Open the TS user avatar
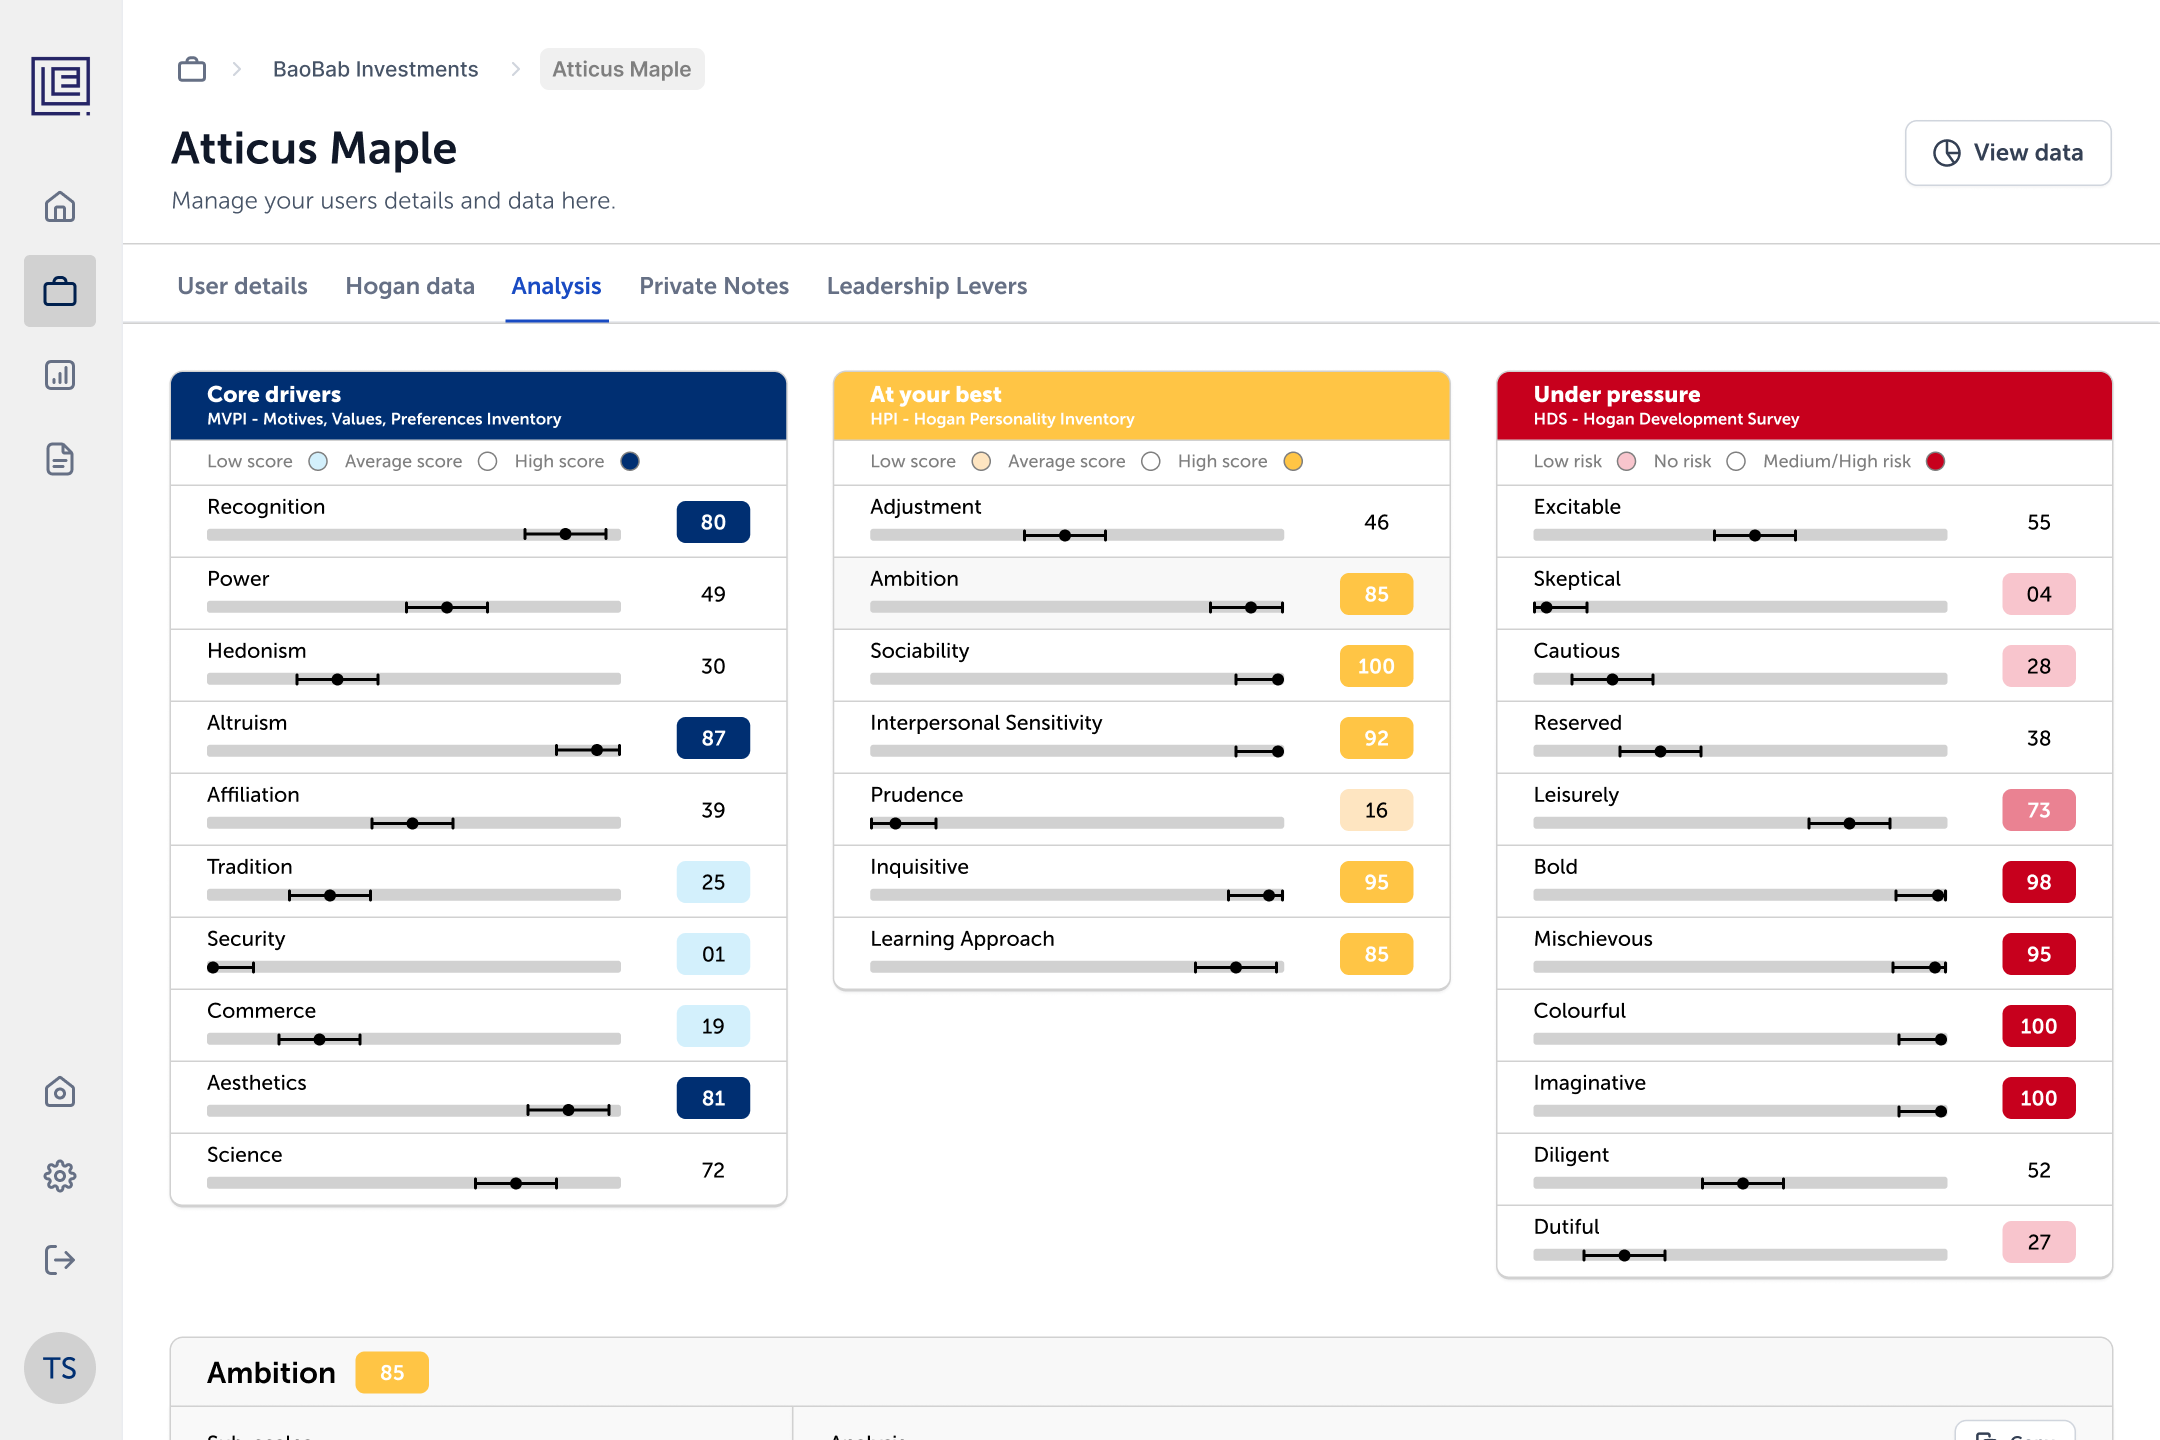The image size is (2160, 1440). [60, 1368]
